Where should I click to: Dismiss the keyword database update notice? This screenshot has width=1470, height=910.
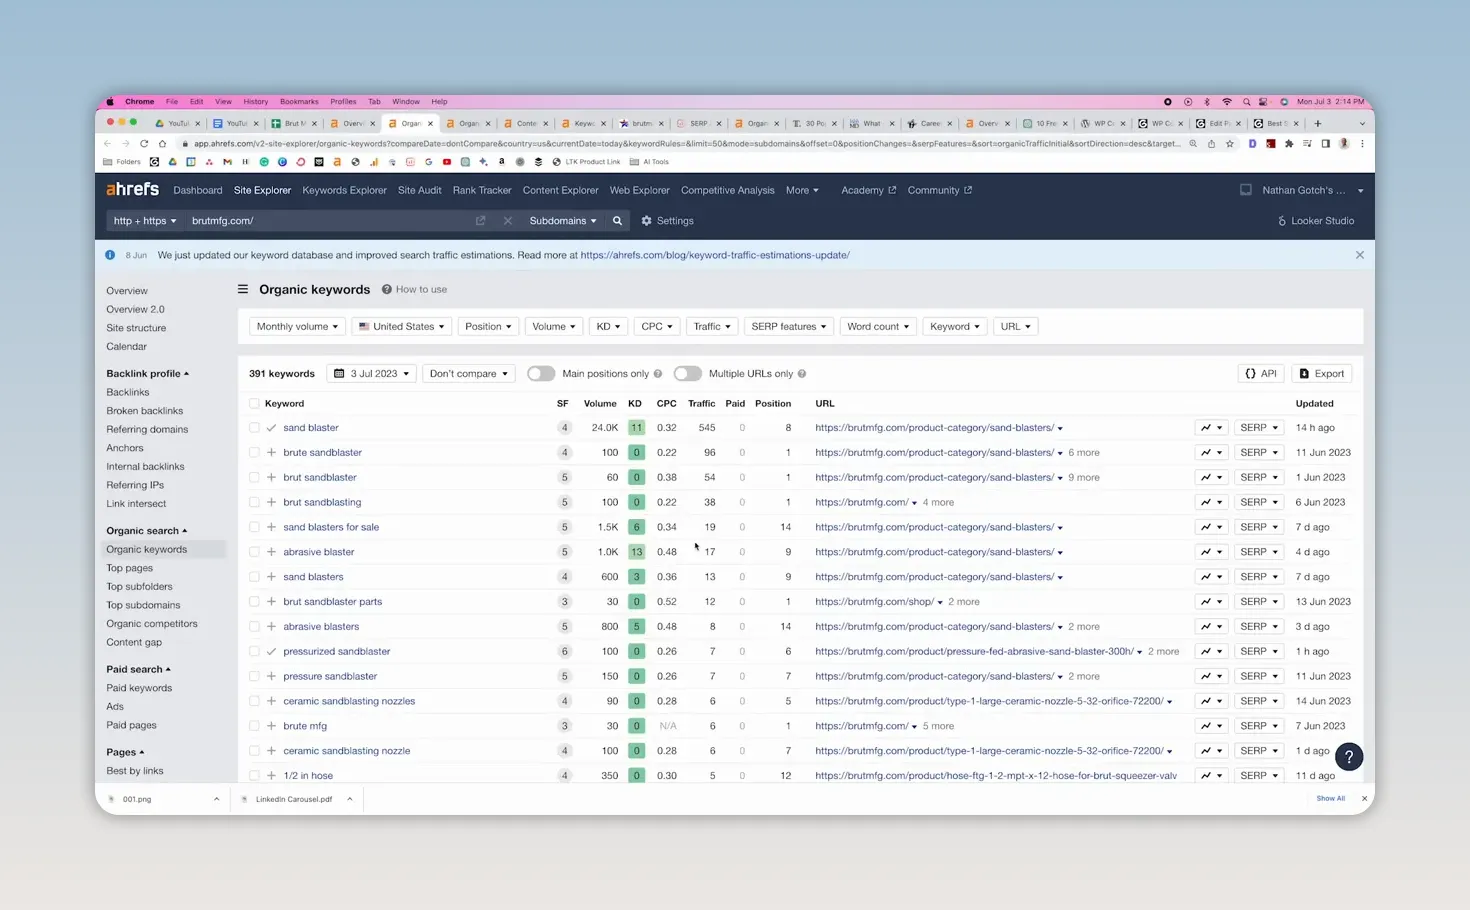click(x=1359, y=255)
